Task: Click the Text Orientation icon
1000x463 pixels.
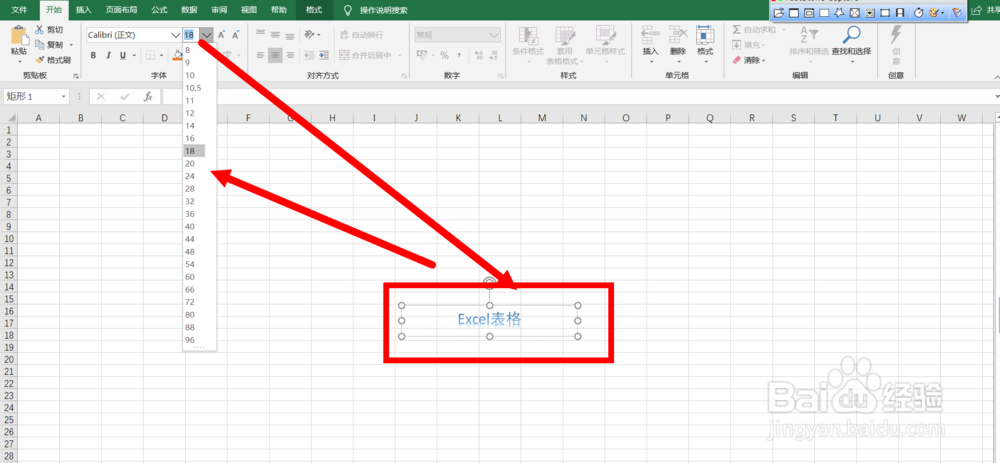Action: 310,34
